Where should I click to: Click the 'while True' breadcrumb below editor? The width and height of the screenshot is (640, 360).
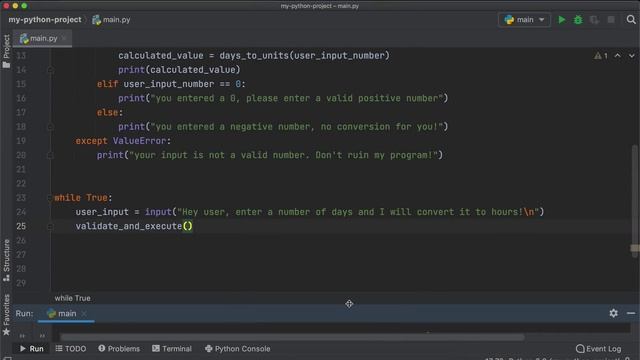click(73, 298)
